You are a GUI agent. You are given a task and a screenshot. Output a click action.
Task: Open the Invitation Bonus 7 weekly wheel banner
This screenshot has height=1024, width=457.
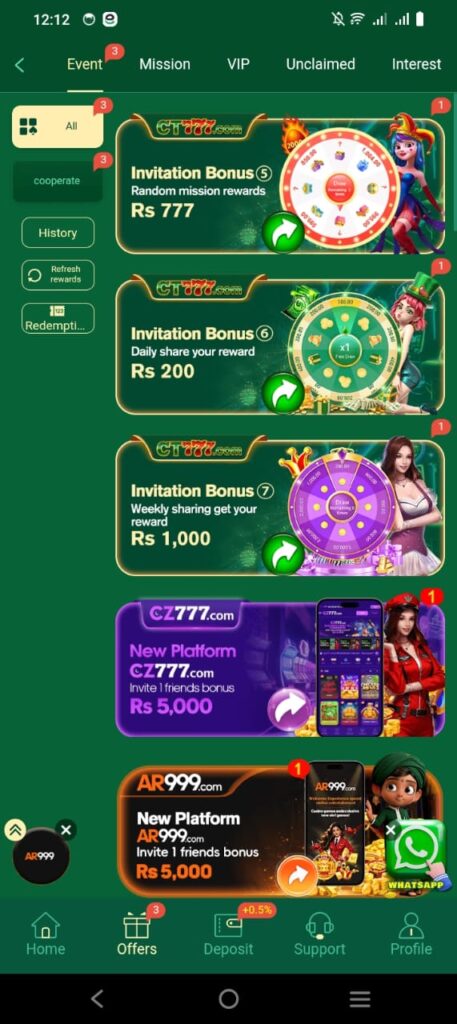[280, 507]
